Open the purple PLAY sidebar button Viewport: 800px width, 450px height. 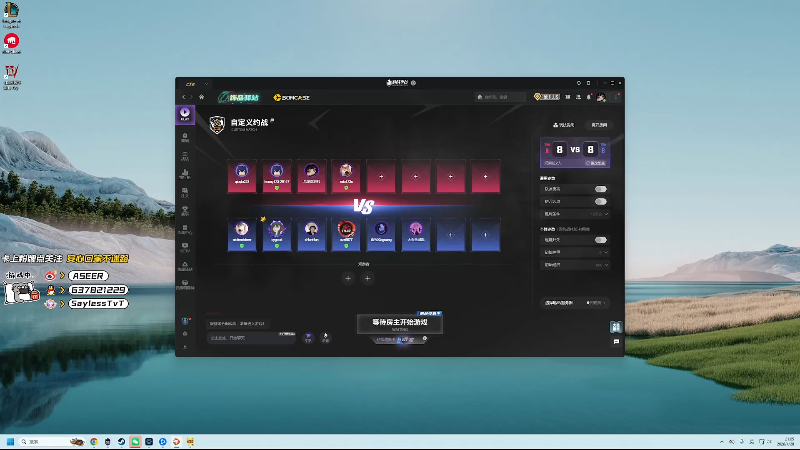click(185, 114)
